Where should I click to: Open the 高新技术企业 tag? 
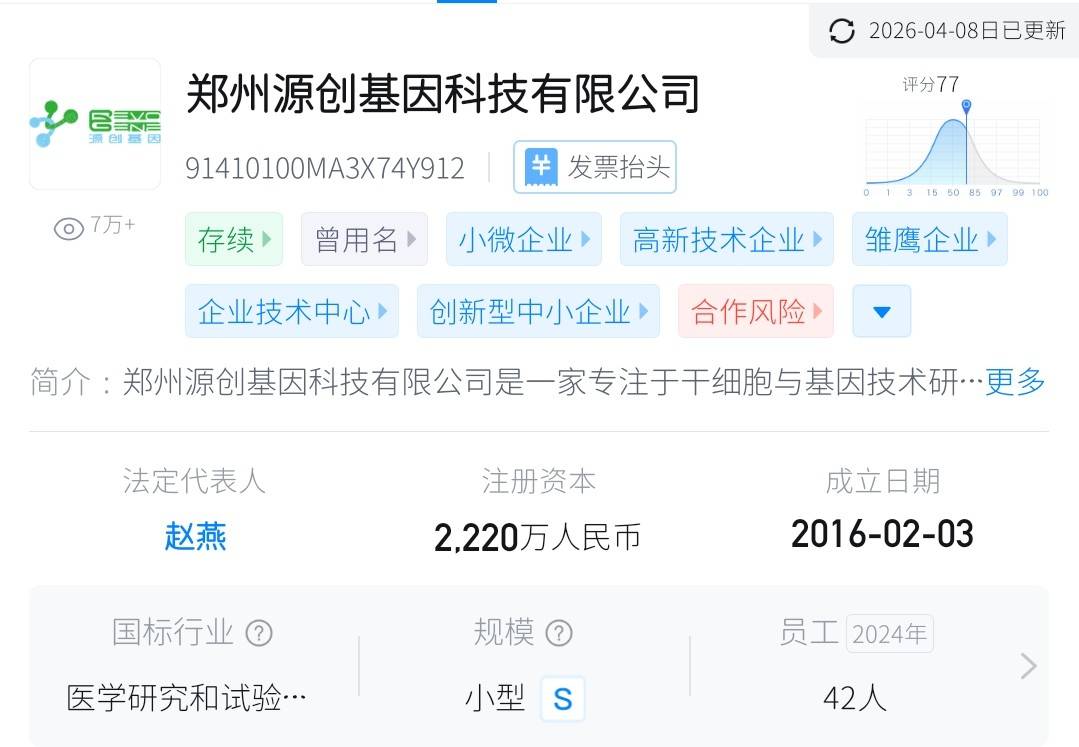(727, 239)
